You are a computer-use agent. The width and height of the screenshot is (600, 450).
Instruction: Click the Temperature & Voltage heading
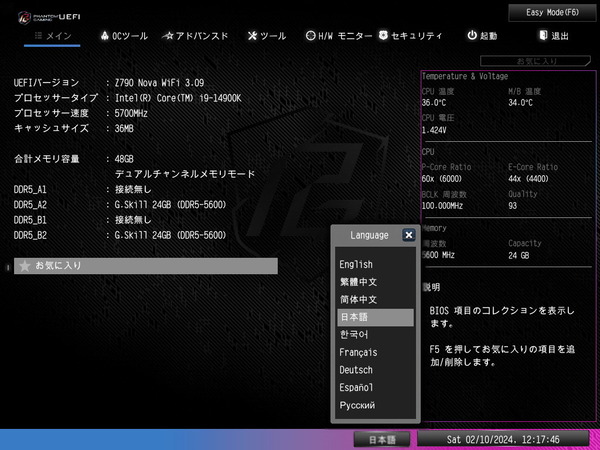click(x=465, y=77)
